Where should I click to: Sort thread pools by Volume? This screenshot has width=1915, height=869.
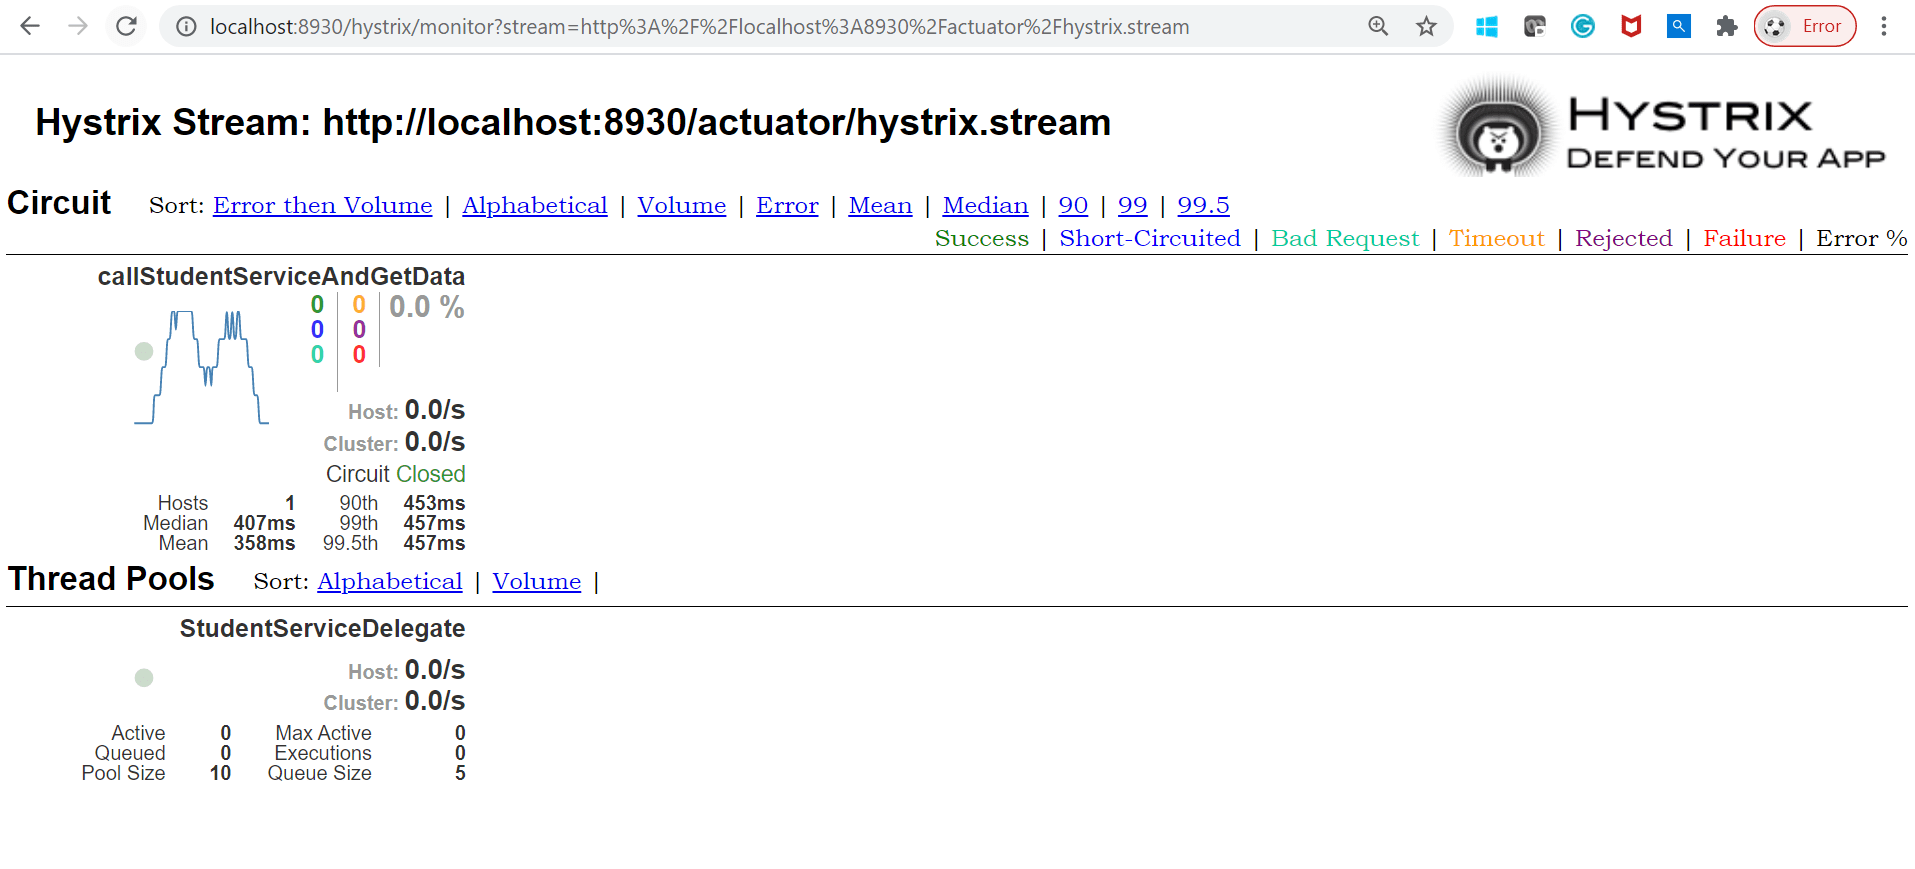point(537,581)
